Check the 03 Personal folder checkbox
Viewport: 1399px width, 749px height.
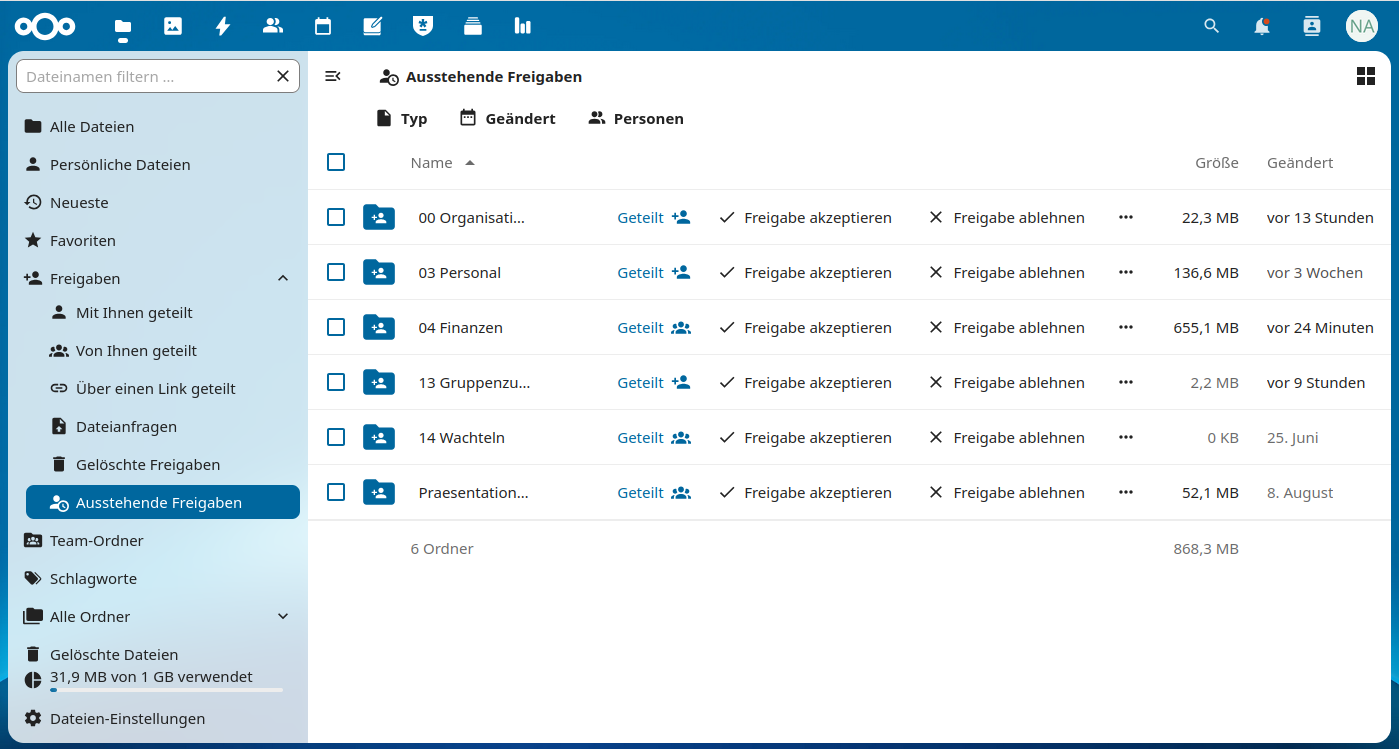[336, 272]
